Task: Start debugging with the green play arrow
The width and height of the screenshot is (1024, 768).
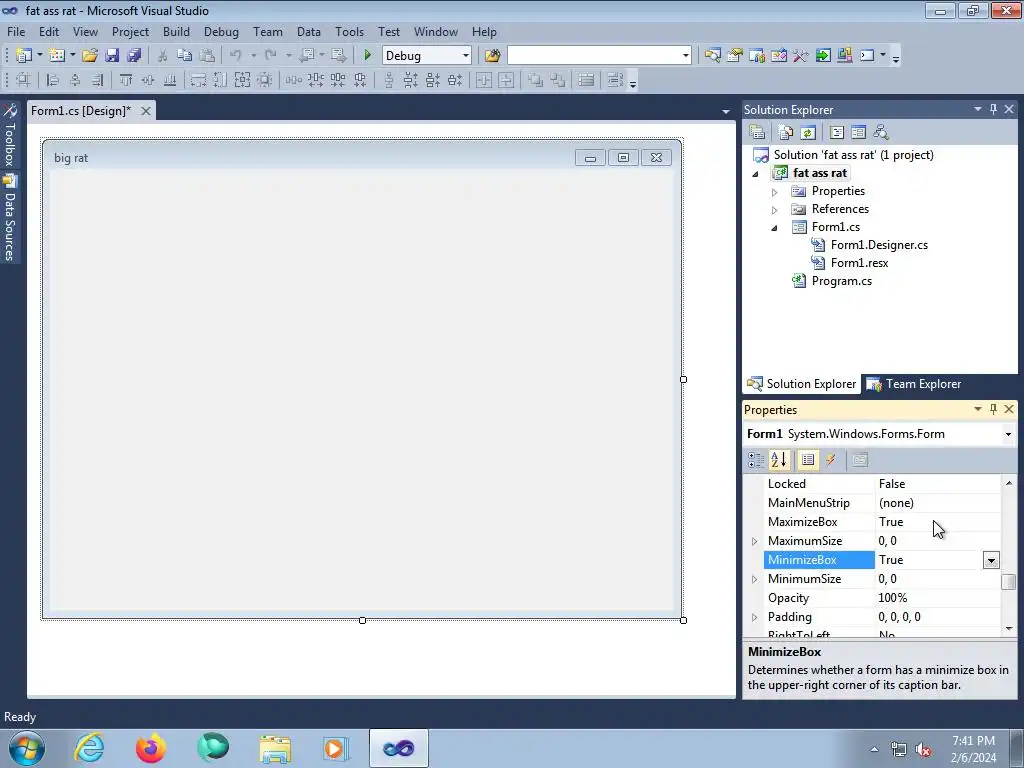Action: 368,56
